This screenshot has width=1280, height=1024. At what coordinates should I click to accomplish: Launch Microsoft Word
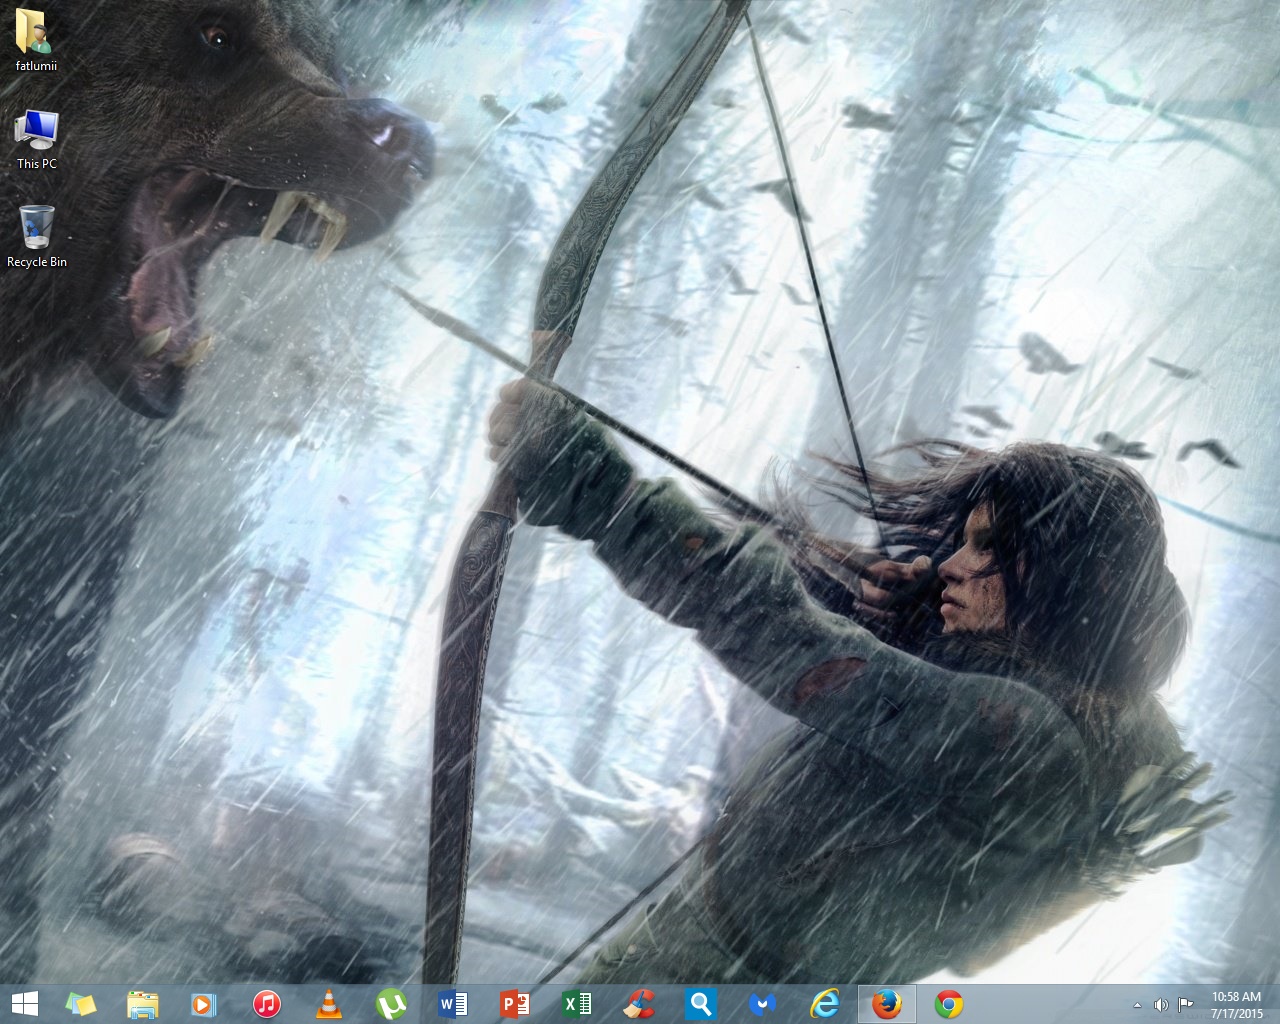[453, 1004]
